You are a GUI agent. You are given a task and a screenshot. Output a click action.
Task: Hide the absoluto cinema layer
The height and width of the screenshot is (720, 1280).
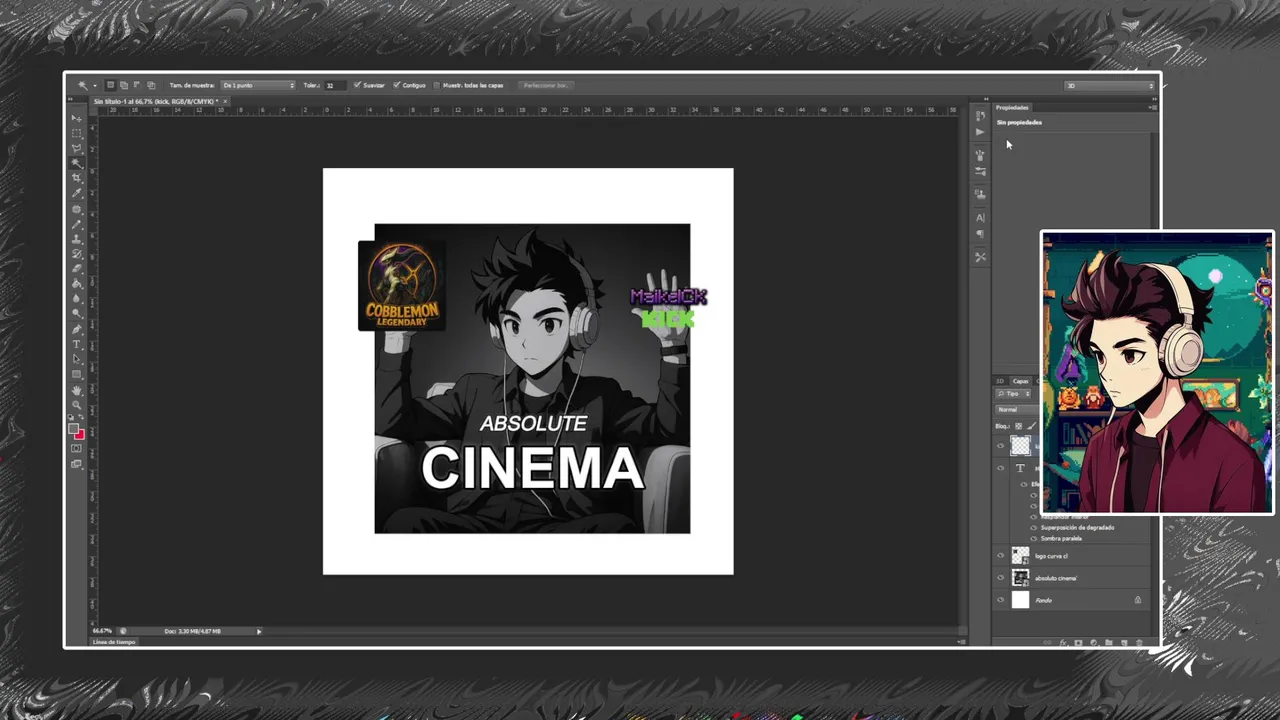pos(1000,578)
